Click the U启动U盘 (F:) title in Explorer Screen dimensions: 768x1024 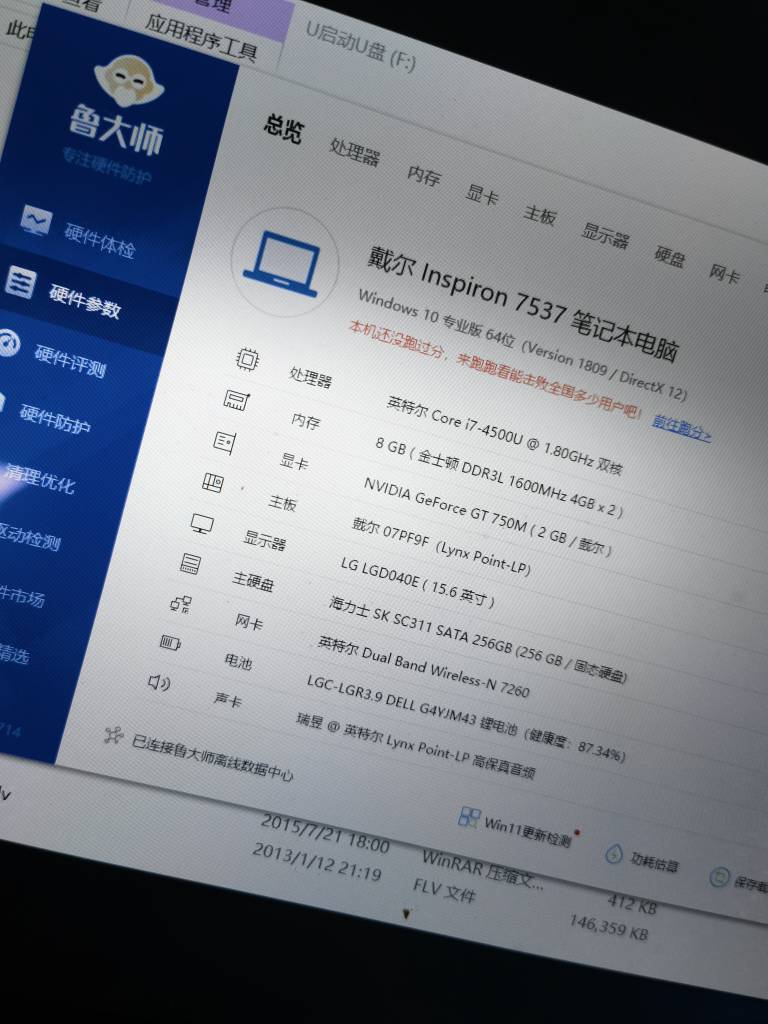360,47
